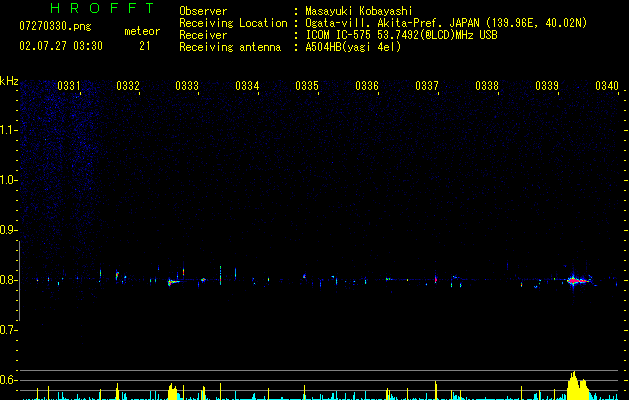The width and height of the screenshot is (629, 400).
Task: Click the yellow power block just before 0333
Action: coord(172,392)
